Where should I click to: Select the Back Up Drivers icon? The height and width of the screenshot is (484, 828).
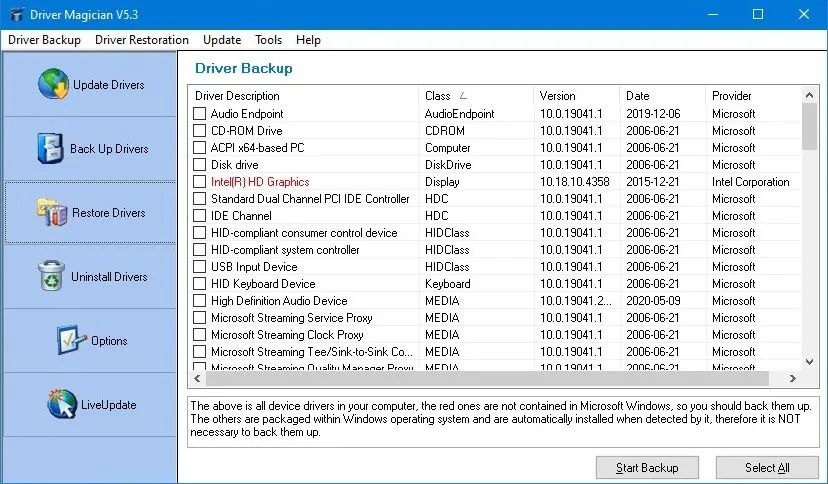click(x=50, y=148)
